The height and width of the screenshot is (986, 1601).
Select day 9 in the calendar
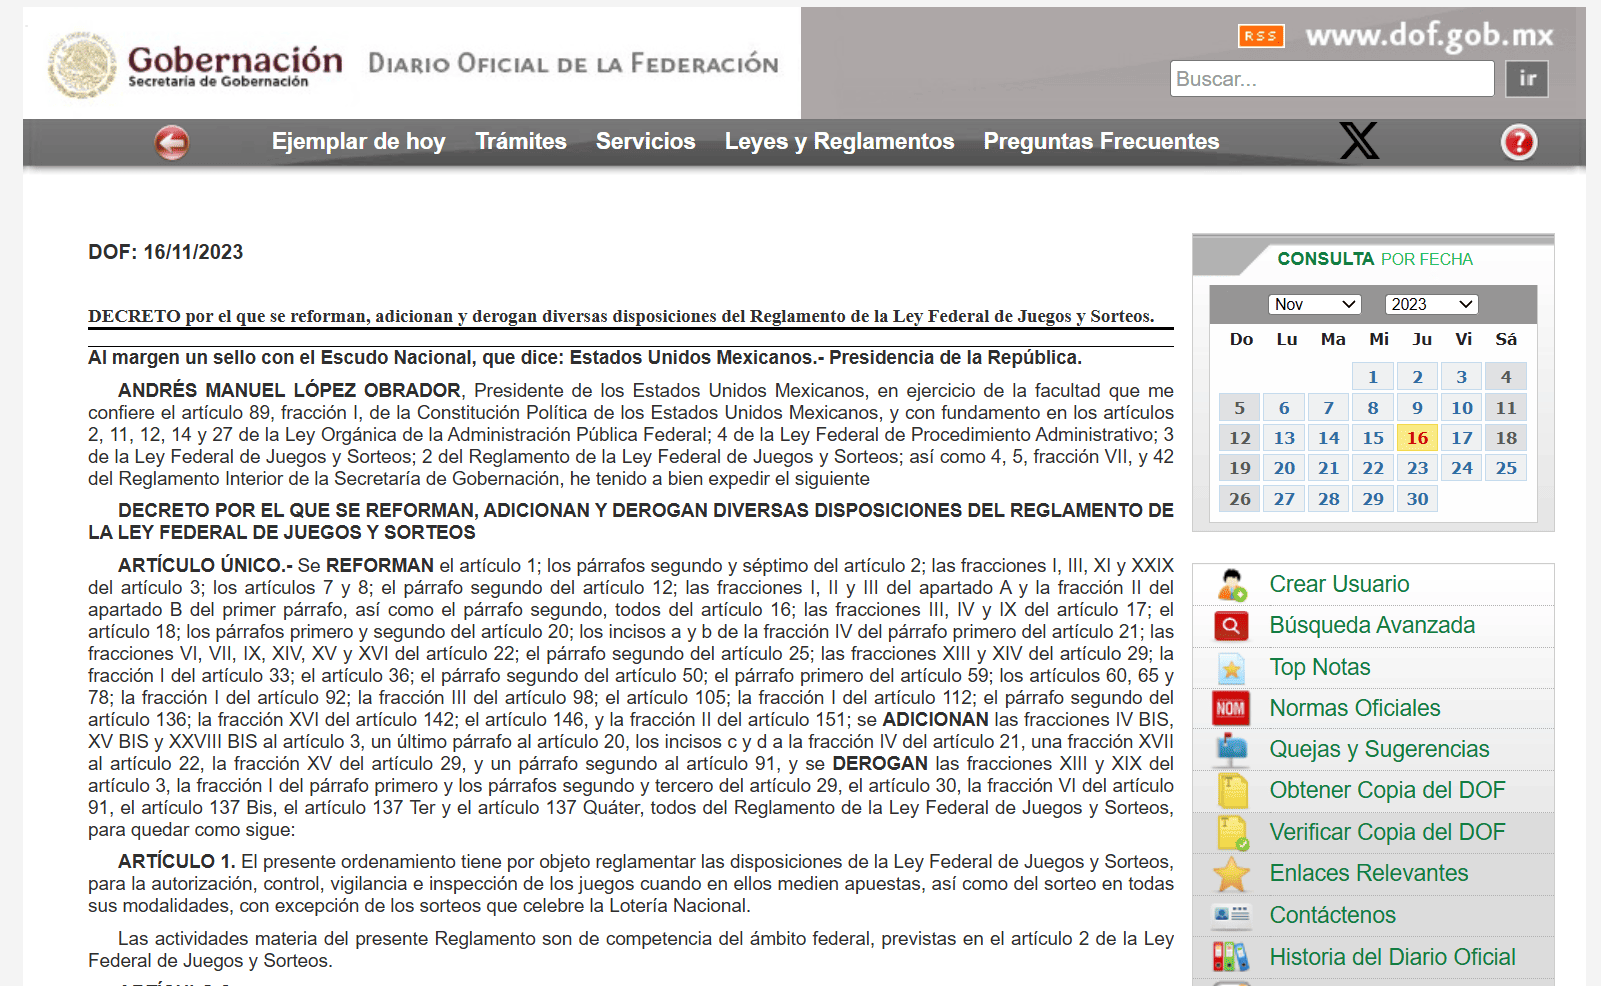pyautogui.click(x=1417, y=408)
